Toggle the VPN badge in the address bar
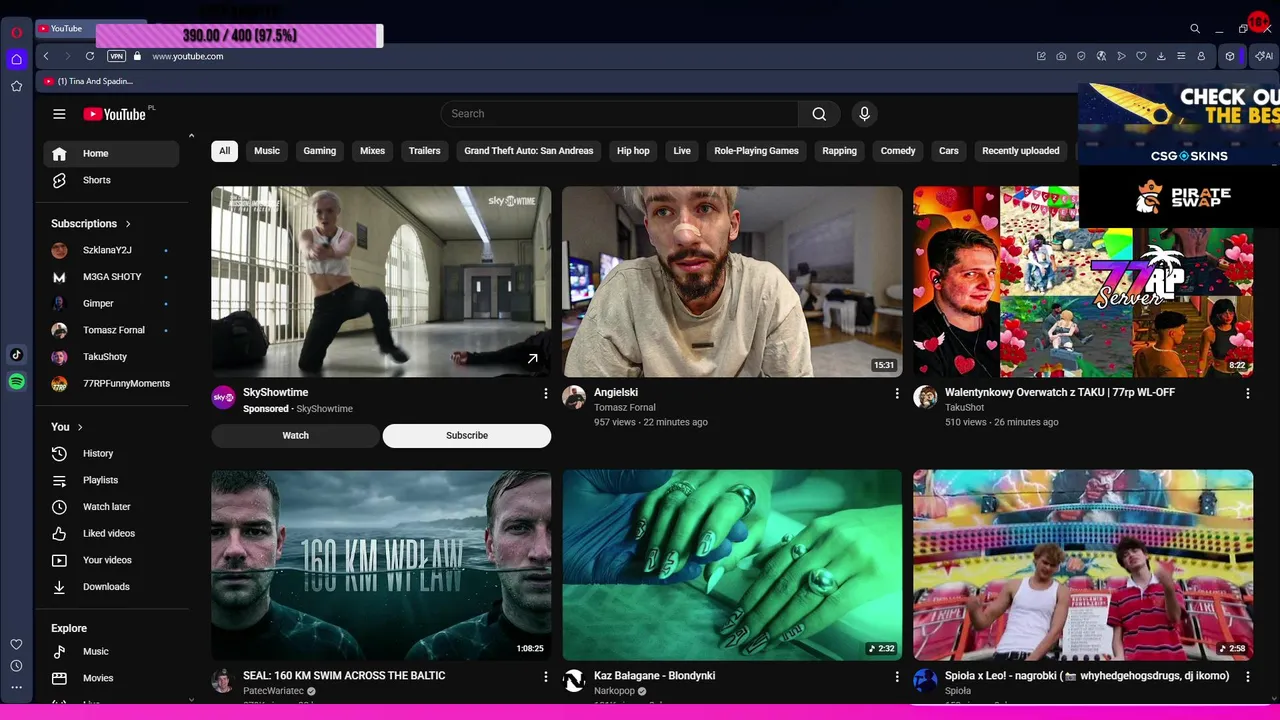1280x720 pixels. 117,56
